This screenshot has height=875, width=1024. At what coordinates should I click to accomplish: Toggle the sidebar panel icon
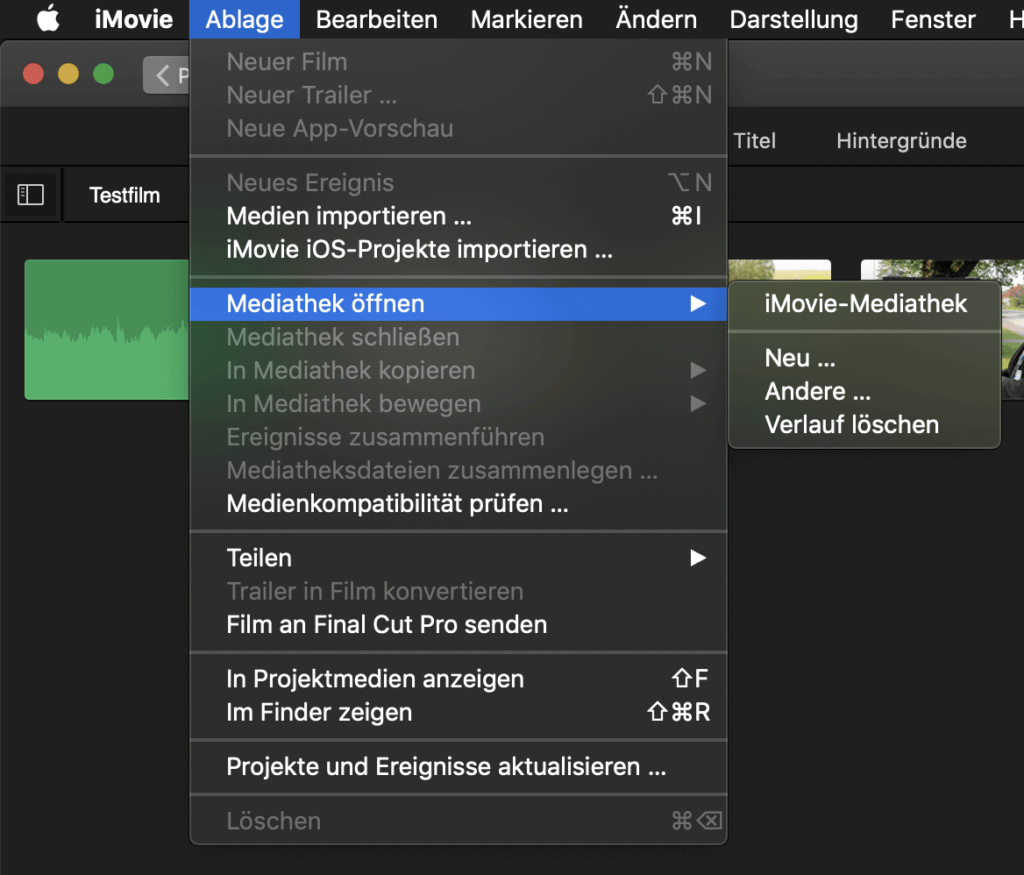click(31, 194)
